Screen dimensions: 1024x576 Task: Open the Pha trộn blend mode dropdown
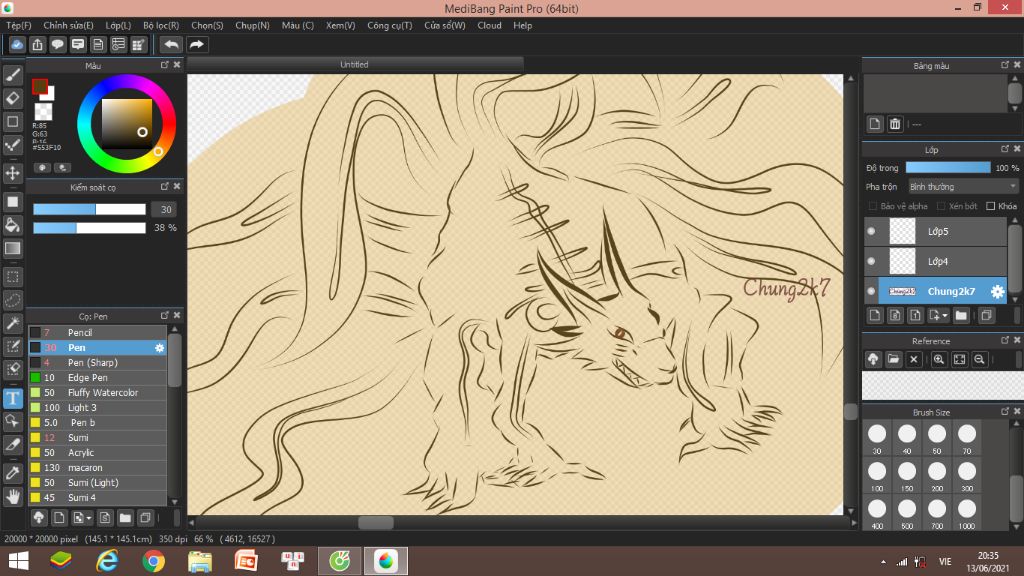pos(963,187)
